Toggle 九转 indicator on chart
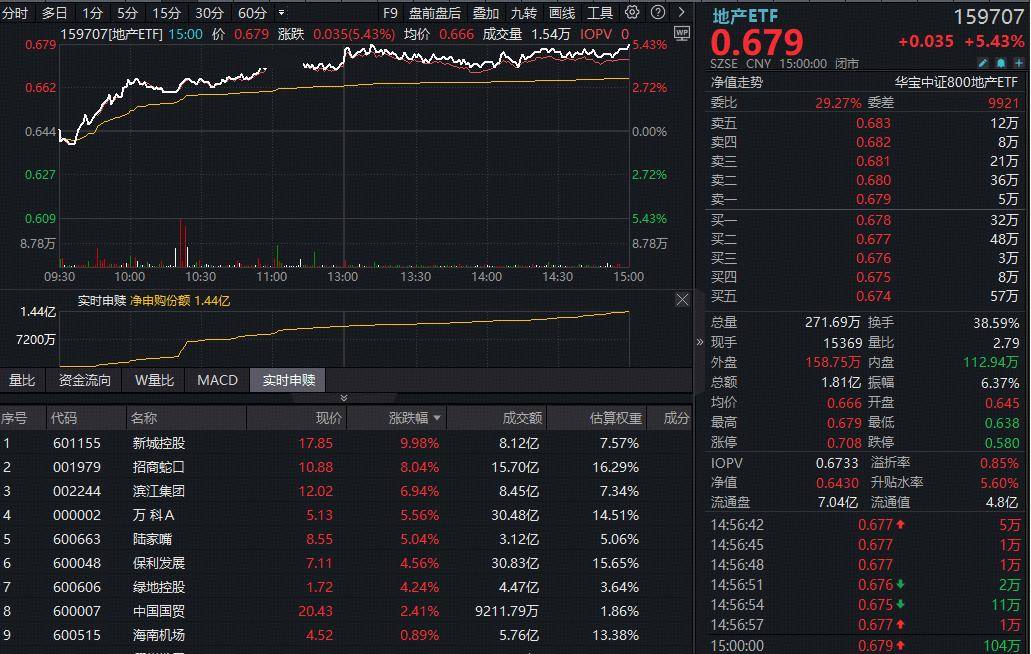1031x654 pixels. point(524,13)
